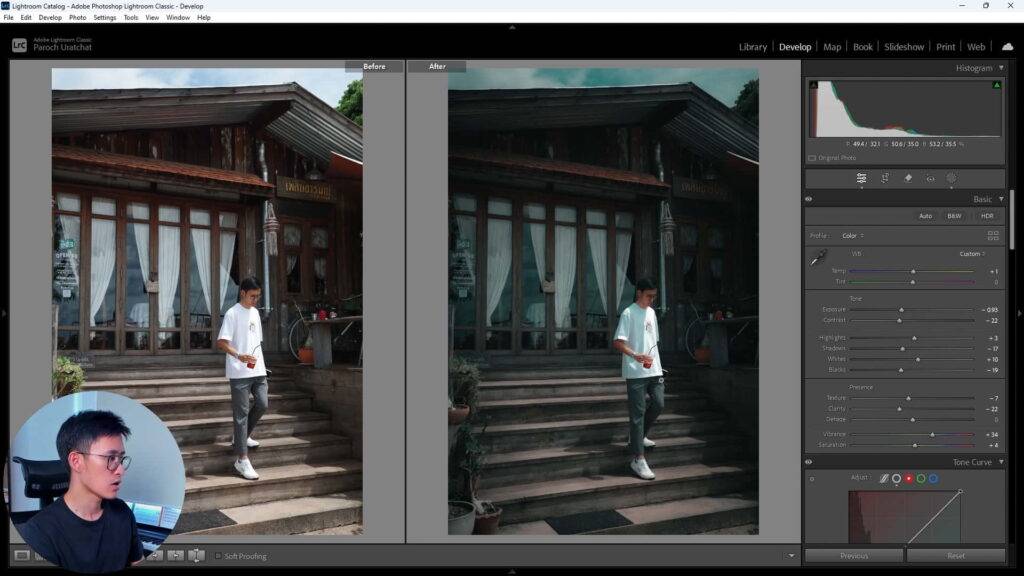Switch to the Library module
1024x576 pixels.
click(x=752, y=47)
